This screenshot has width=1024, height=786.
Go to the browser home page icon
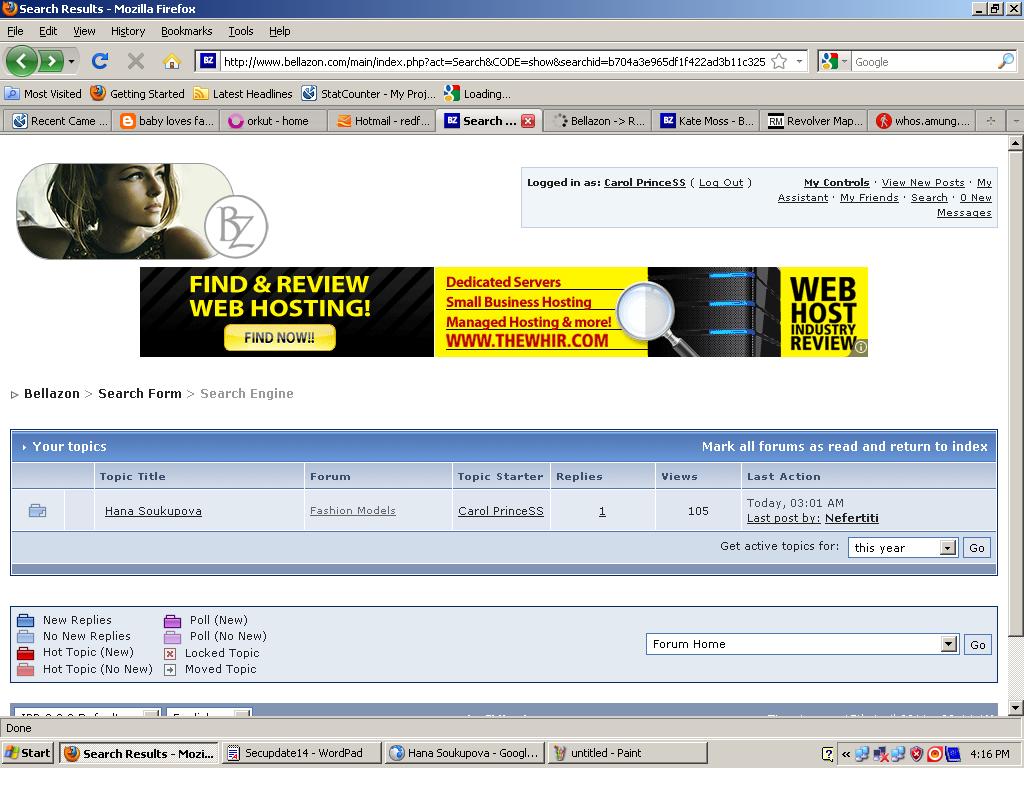(x=171, y=61)
